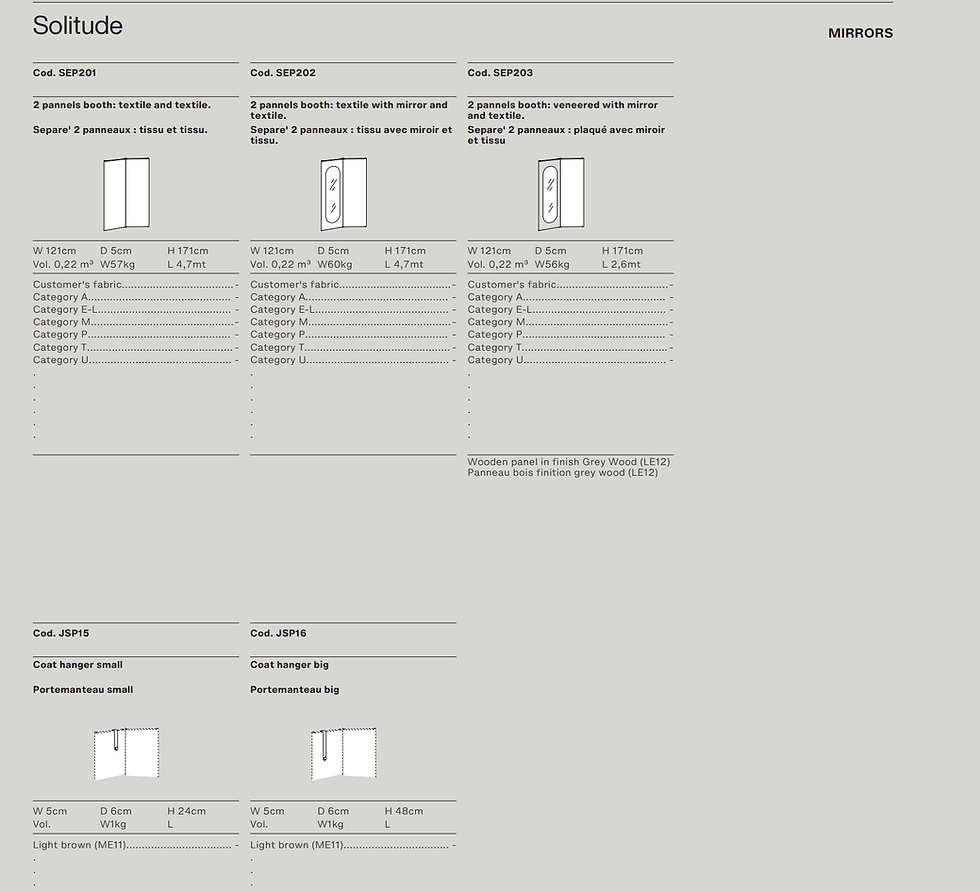This screenshot has height=891, width=980.
Task: Click the JSP16 big coat hanger drawing
Action: click(344, 754)
